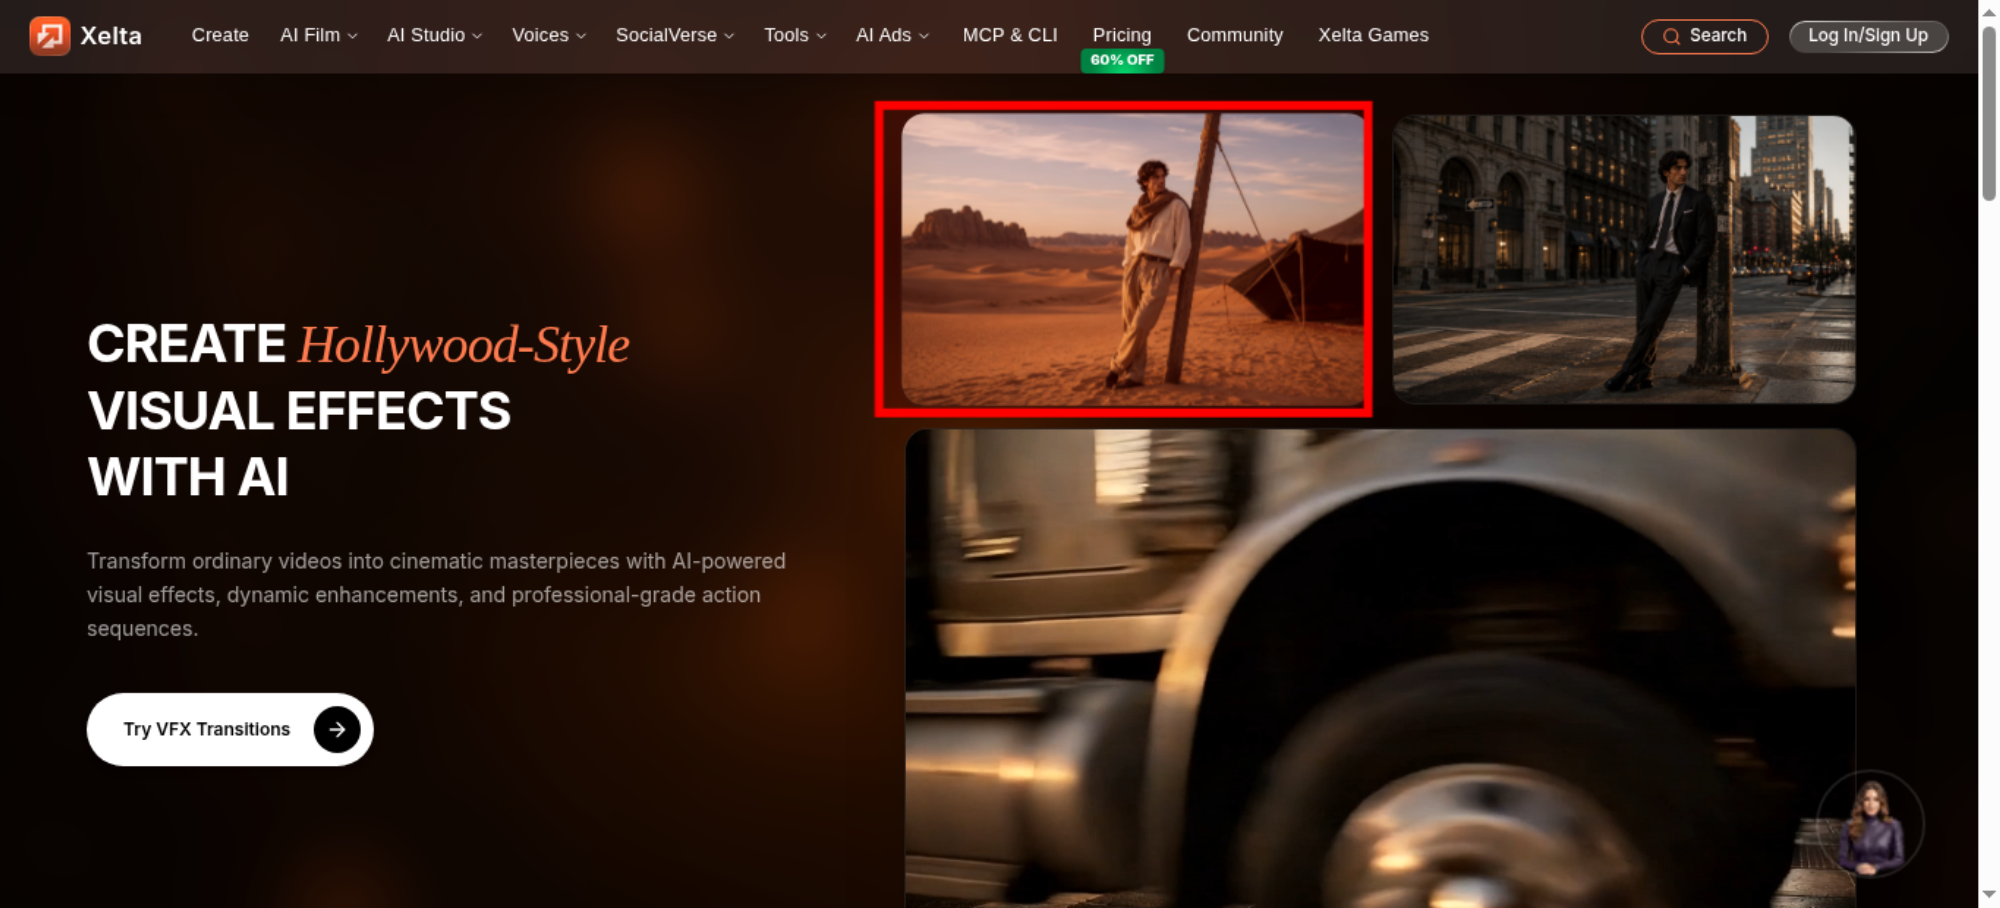Screen dimensions: 2000x908
Task: Click the arrow icon on Try VFX Transitions
Action: [337, 730]
